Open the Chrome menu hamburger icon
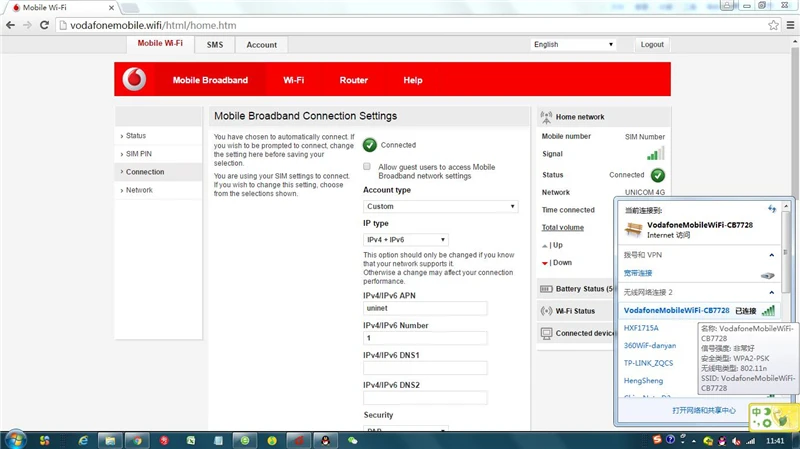This screenshot has height=449, width=800. [790, 25]
